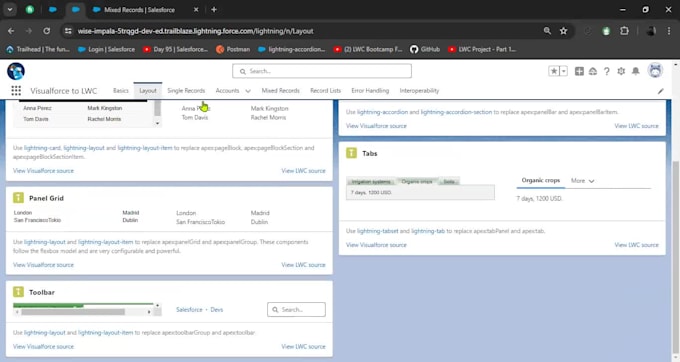Image resolution: width=680 pixels, height=362 pixels.
Task: Select Irrigation systems Visualforce tab
Action: [371, 182]
